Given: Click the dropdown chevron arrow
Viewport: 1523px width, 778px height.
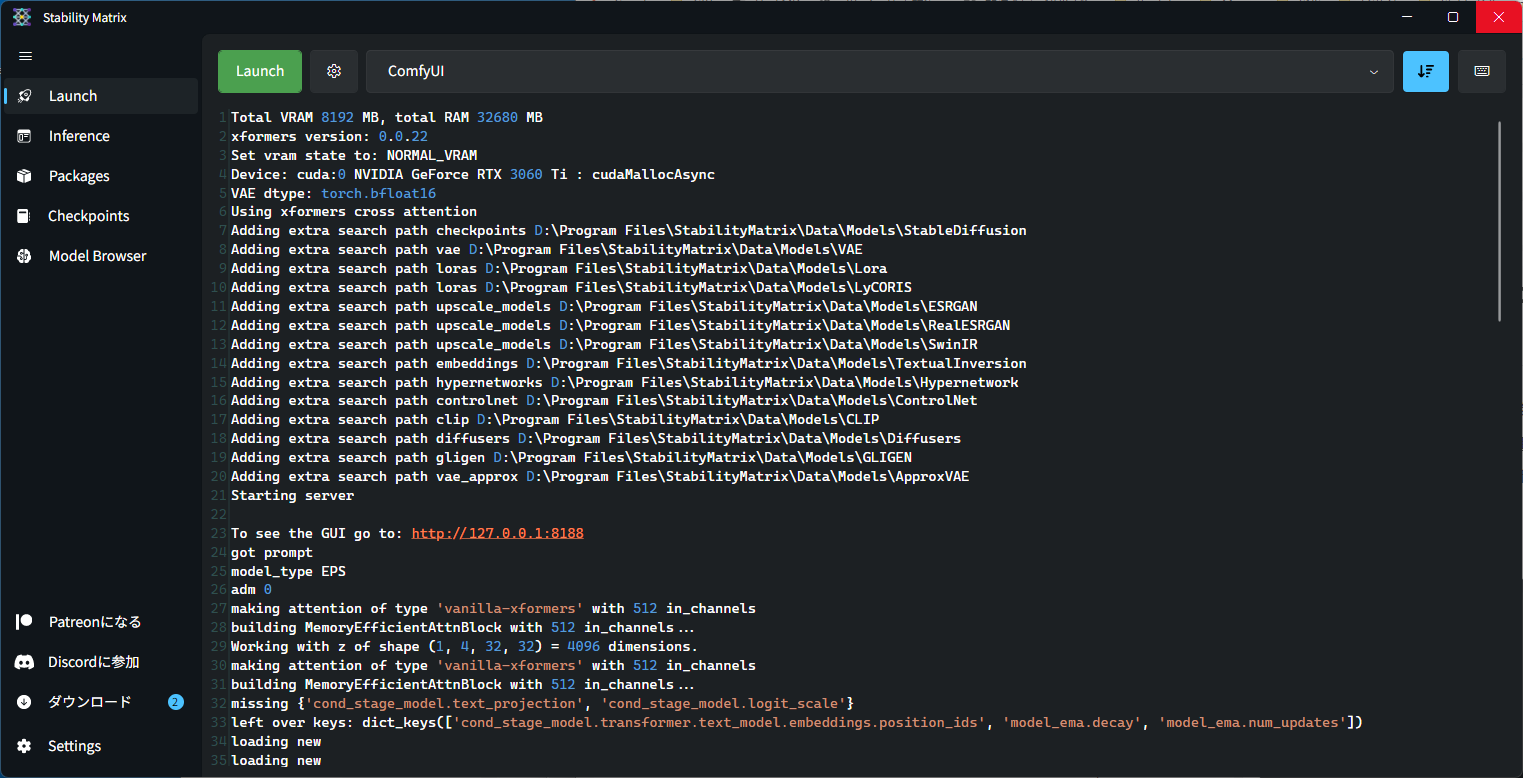Looking at the screenshot, I should (x=1374, y=72).
